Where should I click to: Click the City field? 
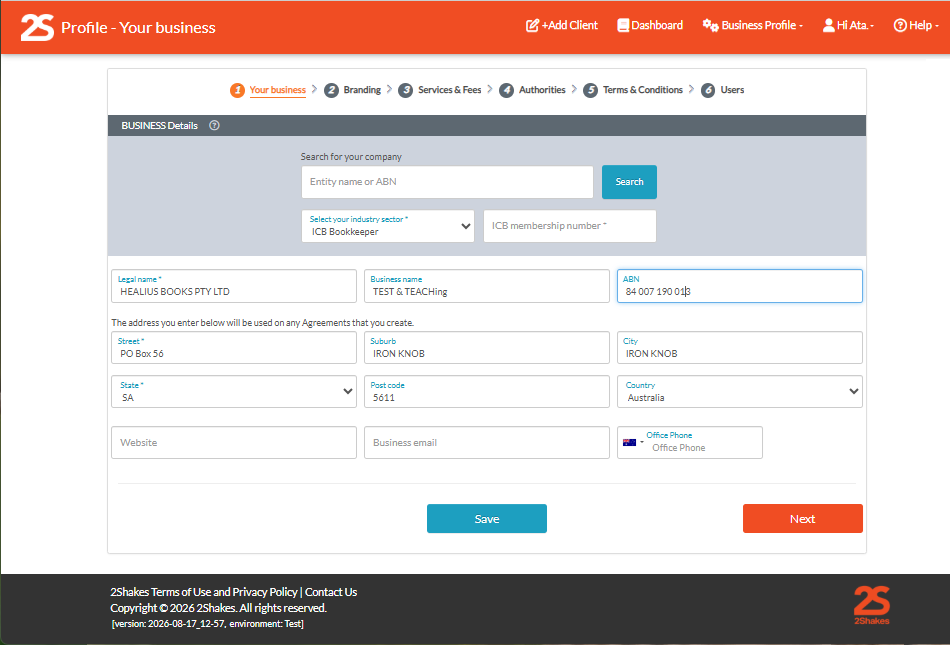click(x=740, y=348)
